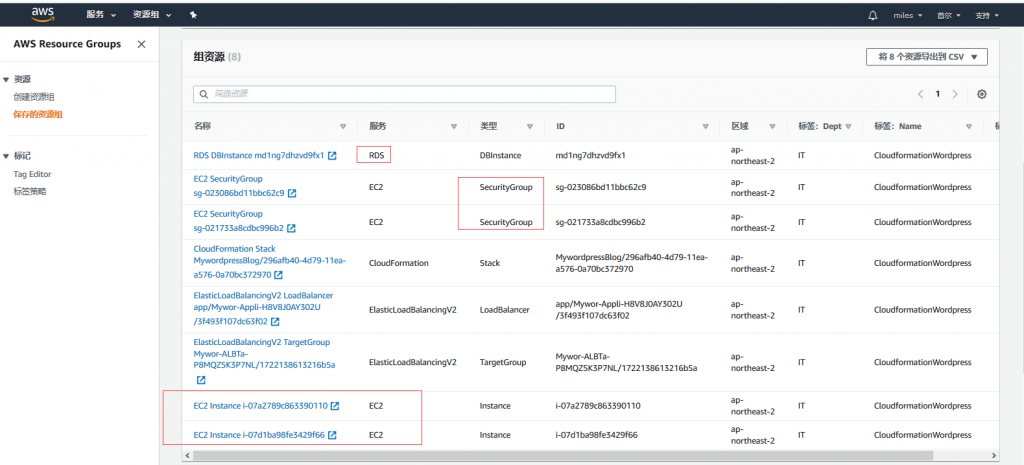Open Tag Editor in the sidebar
This screenshot has height=465, width=1024.
pos(33,174)
